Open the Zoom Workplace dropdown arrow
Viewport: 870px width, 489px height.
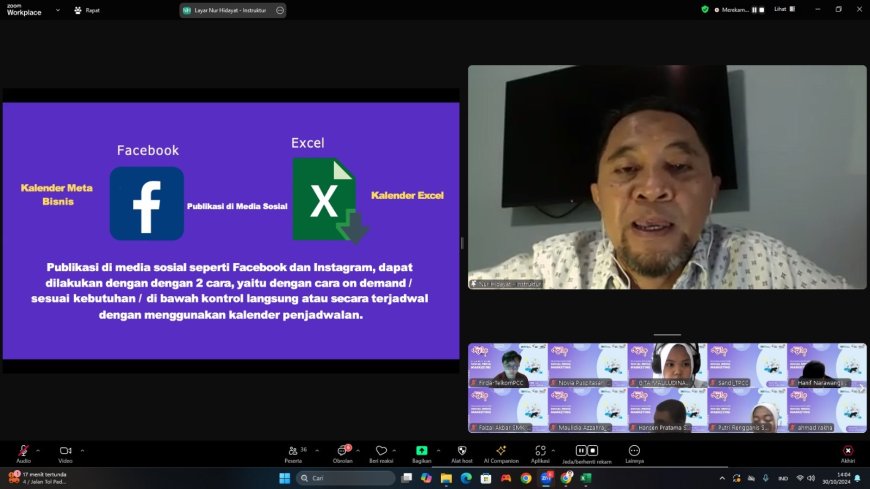point(58,10)
